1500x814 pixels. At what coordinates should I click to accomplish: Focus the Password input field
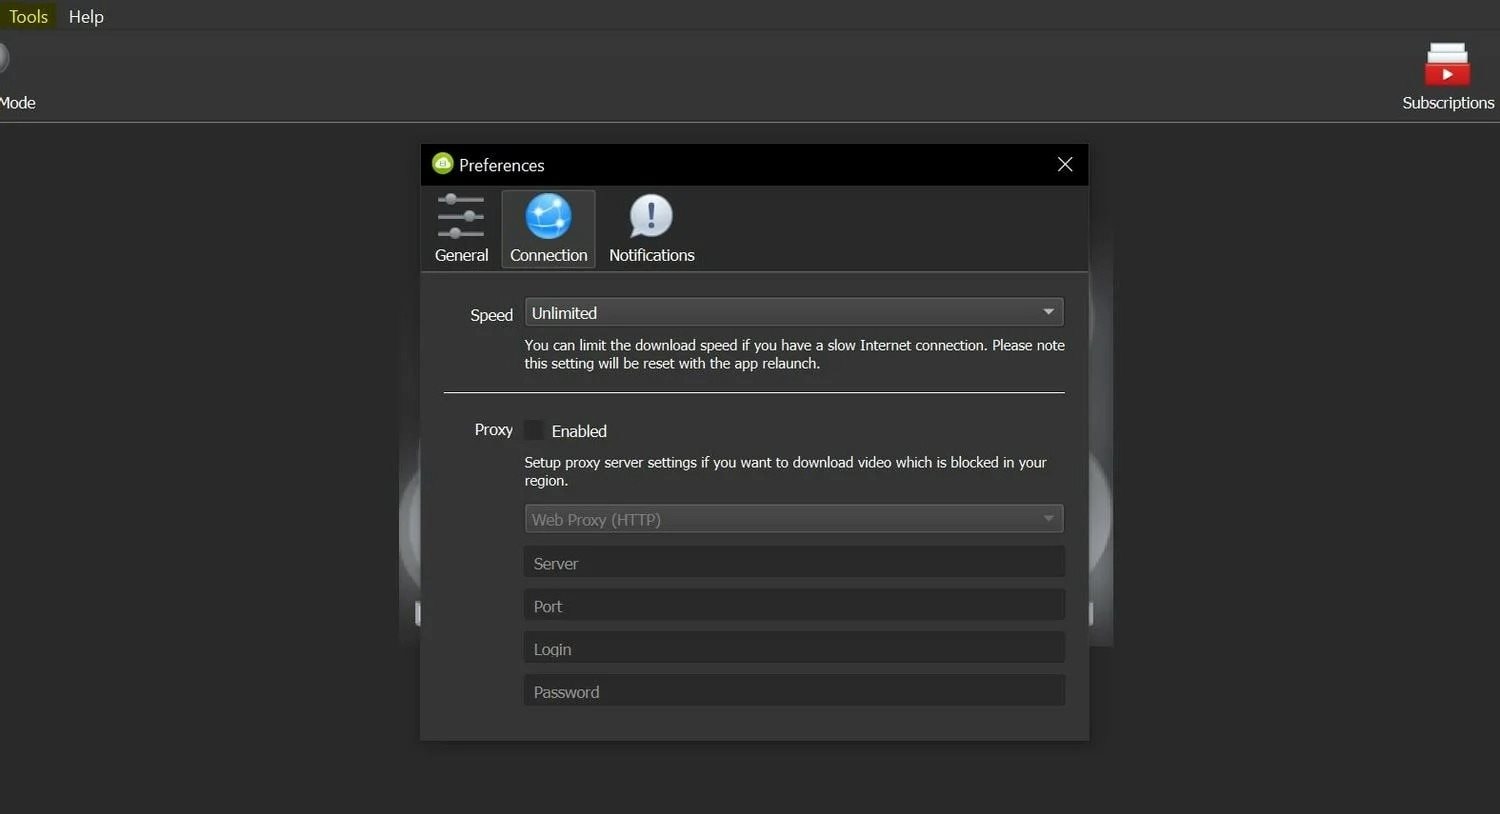(x=794, y=691)
